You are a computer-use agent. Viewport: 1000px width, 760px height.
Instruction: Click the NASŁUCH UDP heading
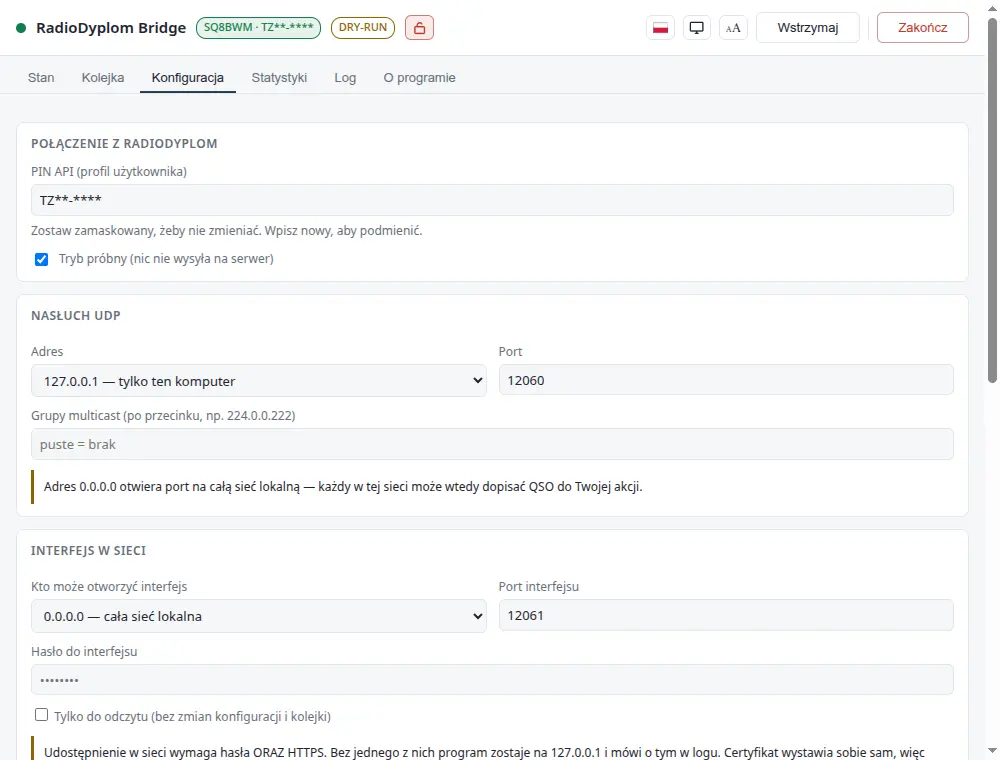tap(76, 316)
